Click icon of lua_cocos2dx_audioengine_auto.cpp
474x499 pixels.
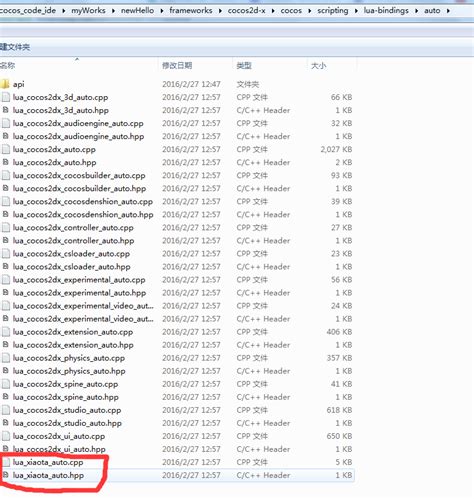pyautogui.click(x=6, y=123)
